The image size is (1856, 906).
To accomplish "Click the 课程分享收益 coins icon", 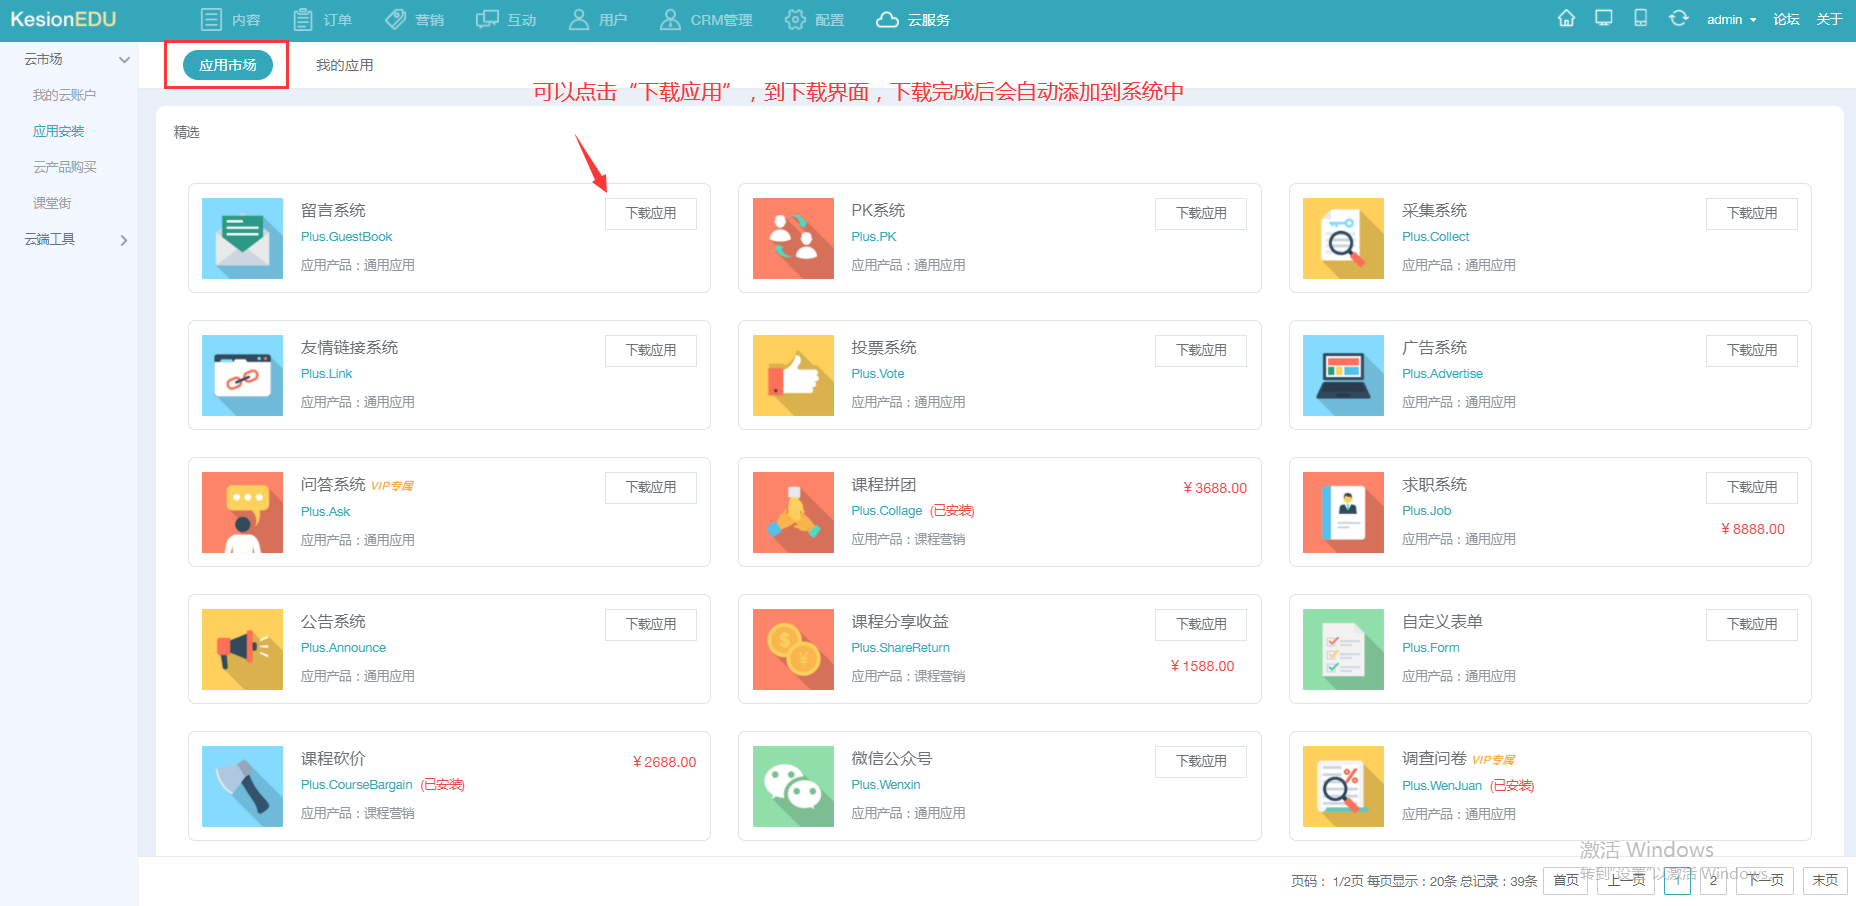I will pos(793,649).
